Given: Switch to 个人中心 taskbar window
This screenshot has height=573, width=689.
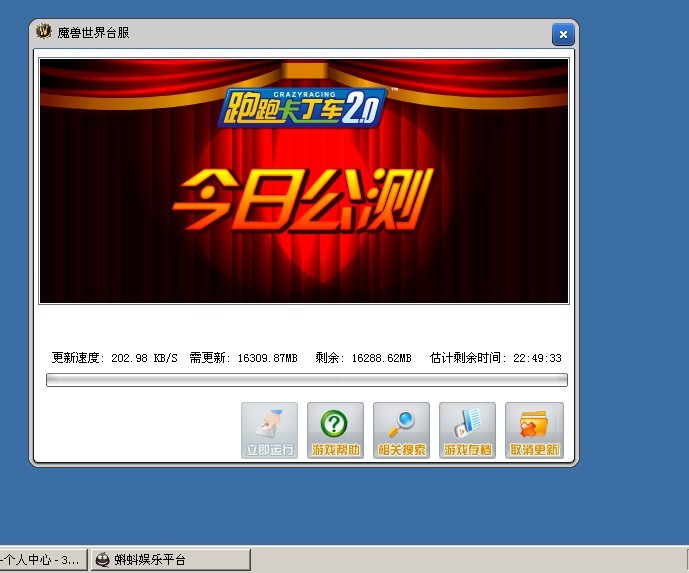Looking at the screenshot, I should pos(43,560).
